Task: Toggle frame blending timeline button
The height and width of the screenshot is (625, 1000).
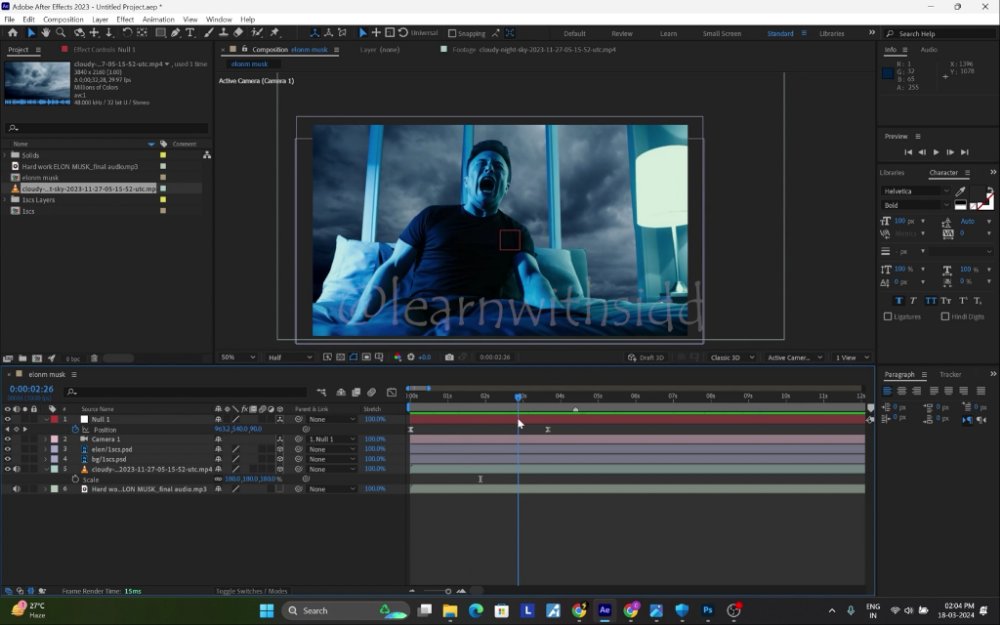Action: (x=356, y=392)
